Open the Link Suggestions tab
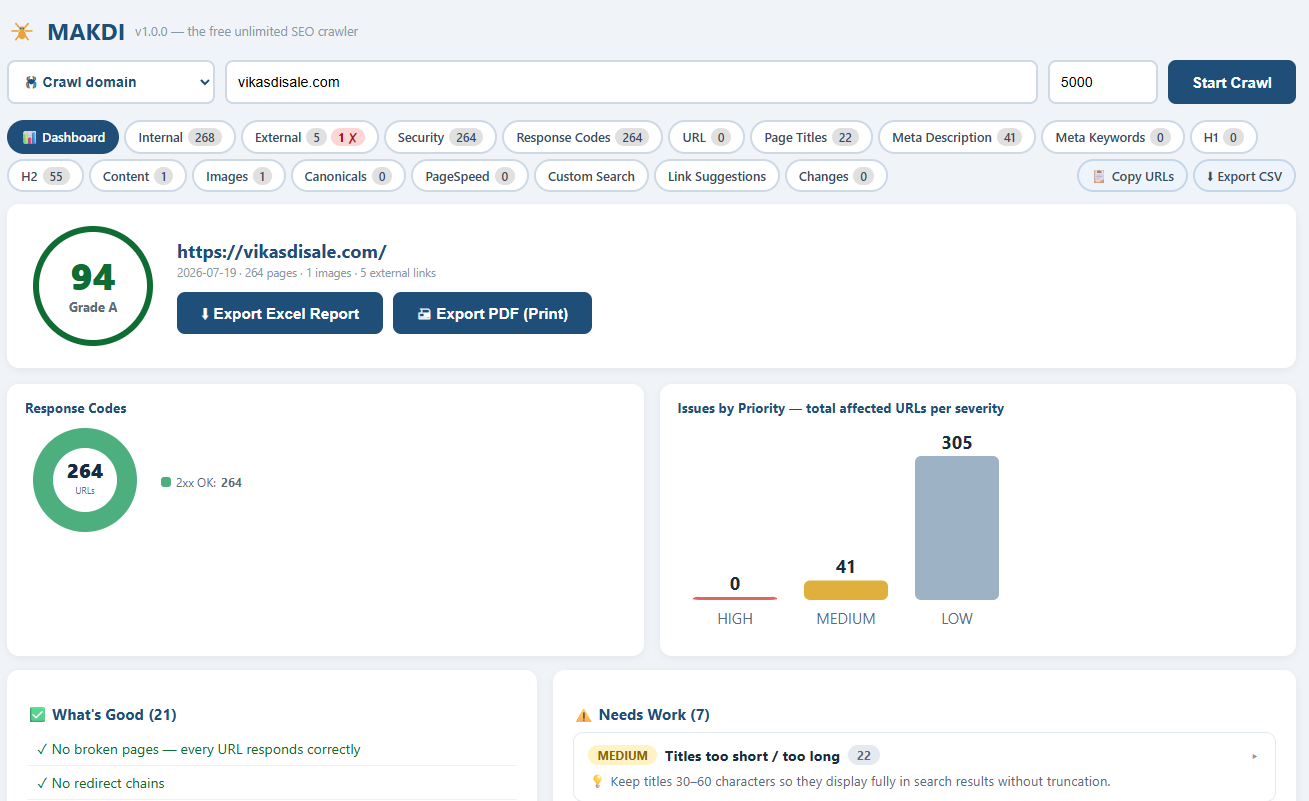This screenshot has height=801, width=1309. click(717, 176)
